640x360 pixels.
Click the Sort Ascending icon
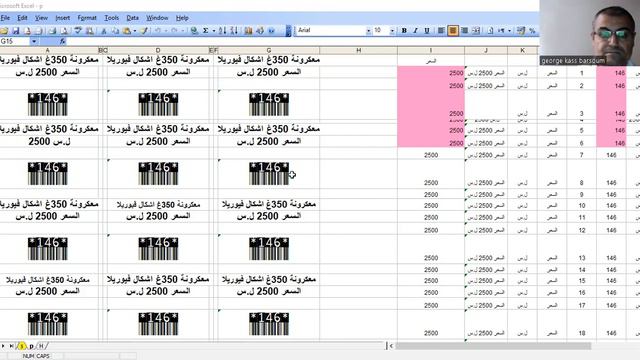[x=222, y=31]
